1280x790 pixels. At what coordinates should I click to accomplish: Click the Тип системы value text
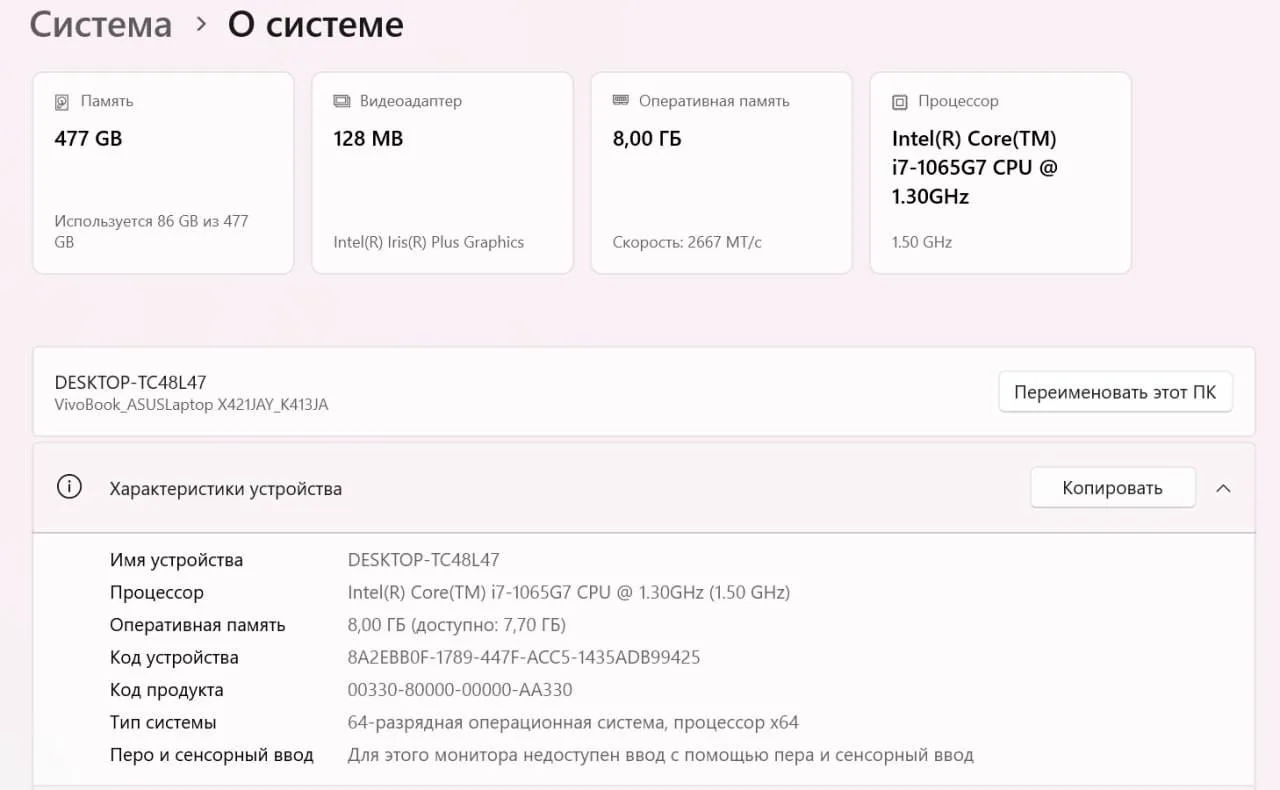point(573,722)
